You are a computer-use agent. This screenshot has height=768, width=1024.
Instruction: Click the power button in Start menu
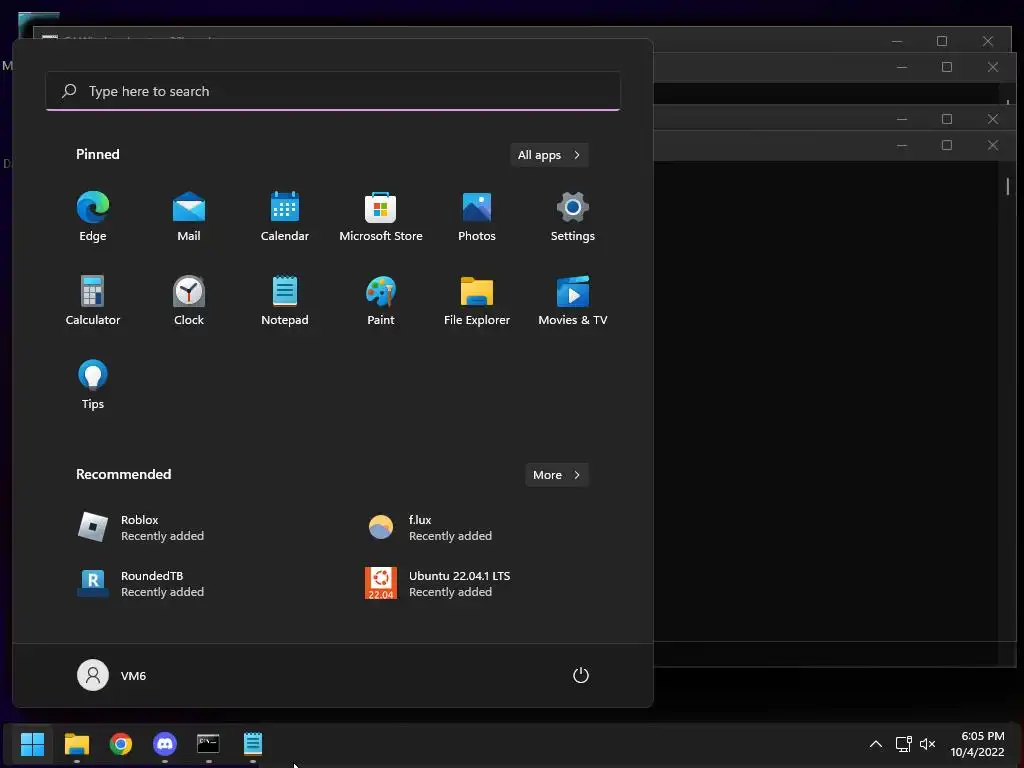click(x=581, y=675)
